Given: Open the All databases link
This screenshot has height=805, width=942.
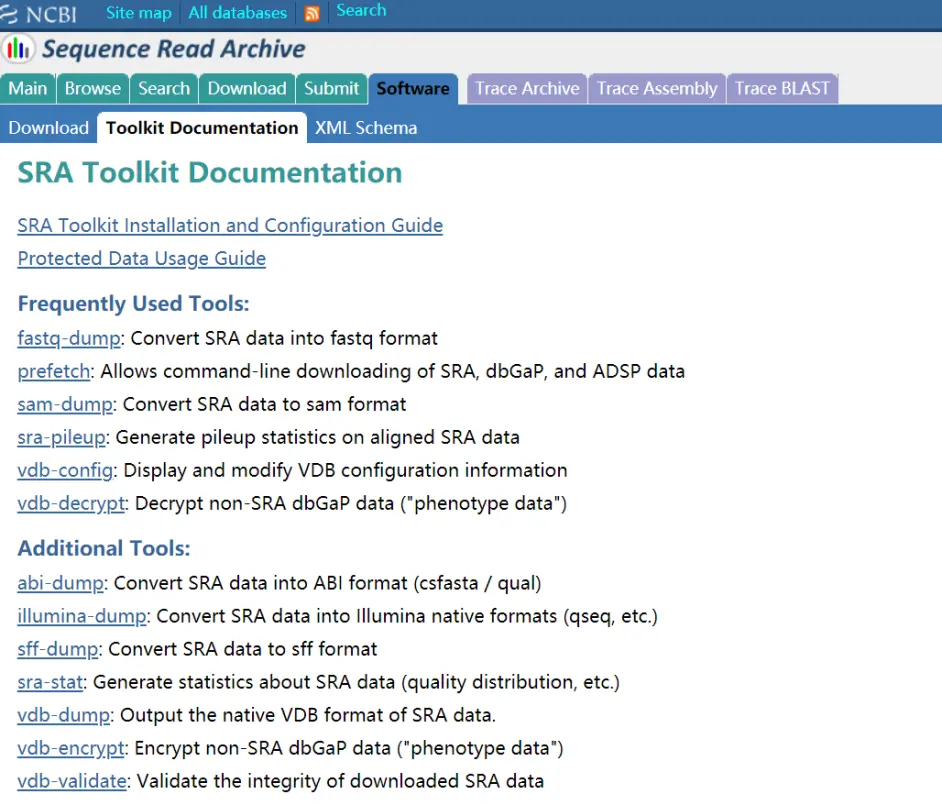Looking at the screenshot, I should [x=237, y=13].
